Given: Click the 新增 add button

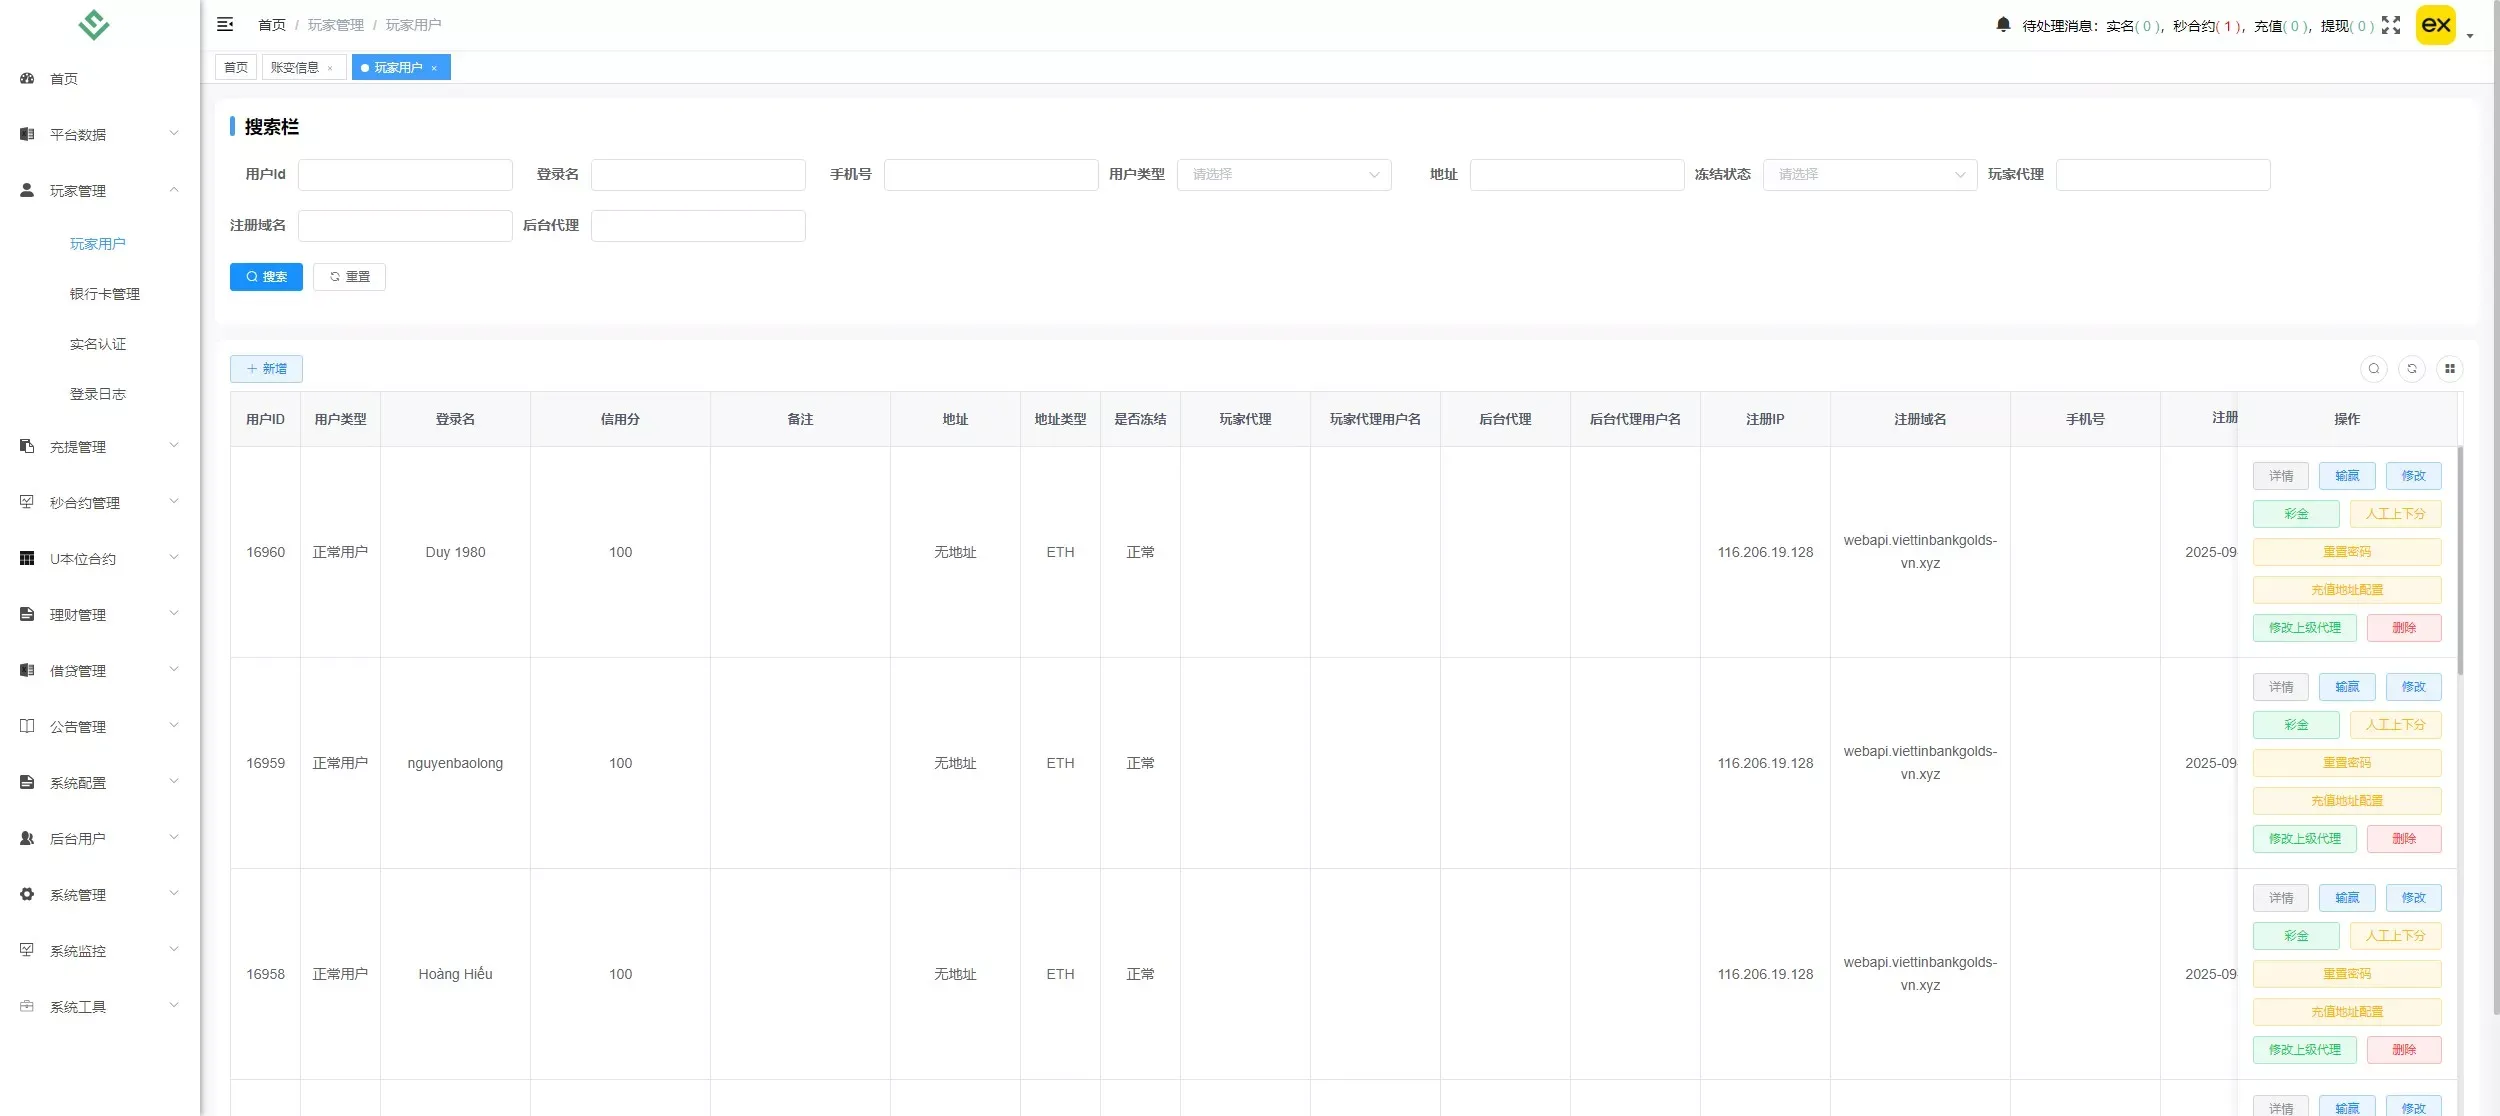Looking at the screenshot, I should tap(266, 369).
